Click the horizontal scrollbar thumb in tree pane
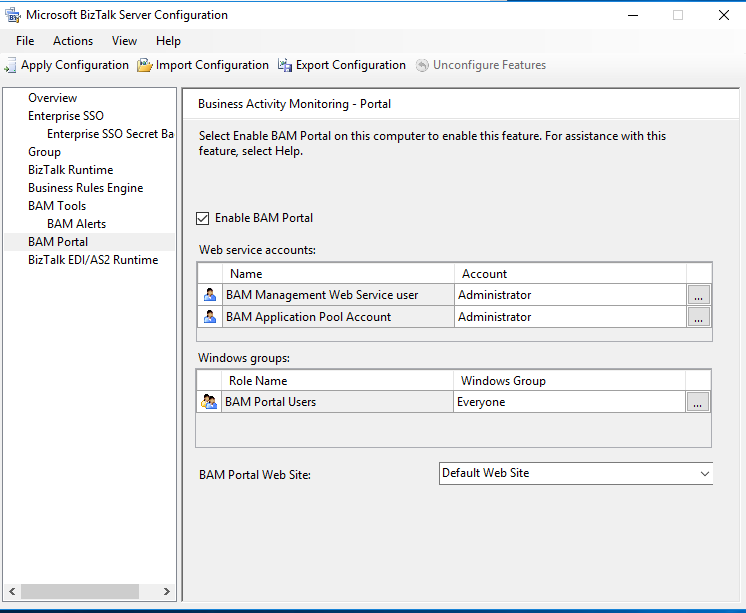746x613 pixels. 79,591
